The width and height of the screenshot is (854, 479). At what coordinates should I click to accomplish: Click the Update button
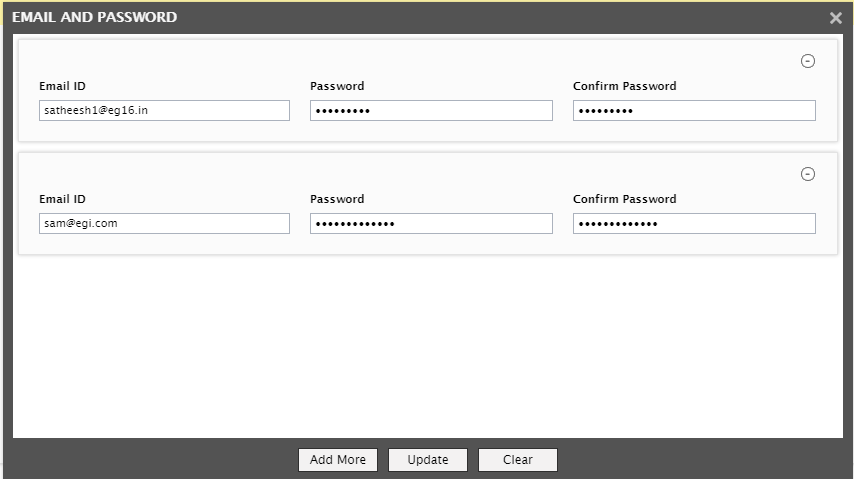428,460
